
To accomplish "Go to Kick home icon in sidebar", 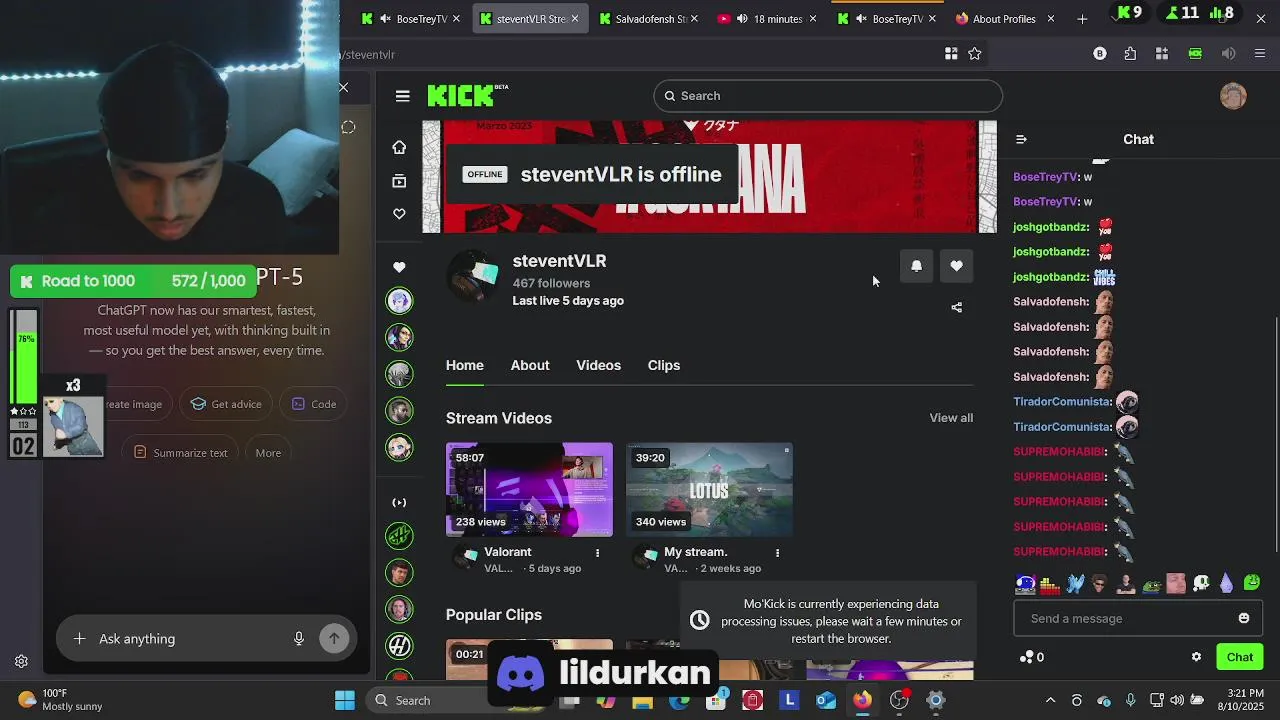I will [x=399, y=147].
